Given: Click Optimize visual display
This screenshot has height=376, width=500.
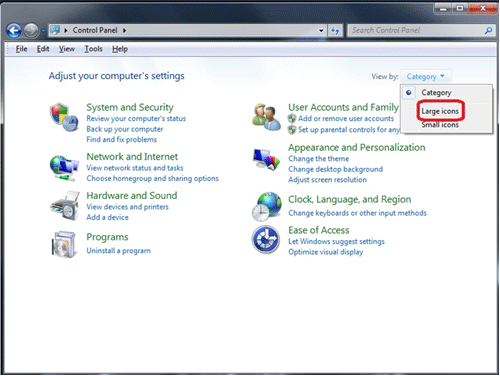Looking at the screenshot, I should coord(326,252).
